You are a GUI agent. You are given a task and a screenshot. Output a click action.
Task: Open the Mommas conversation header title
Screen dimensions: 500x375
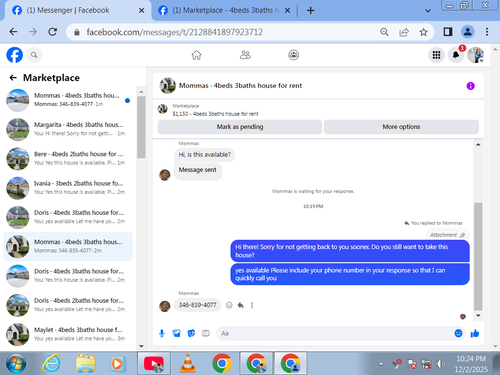pyautogui.click(x=240, y=86)
